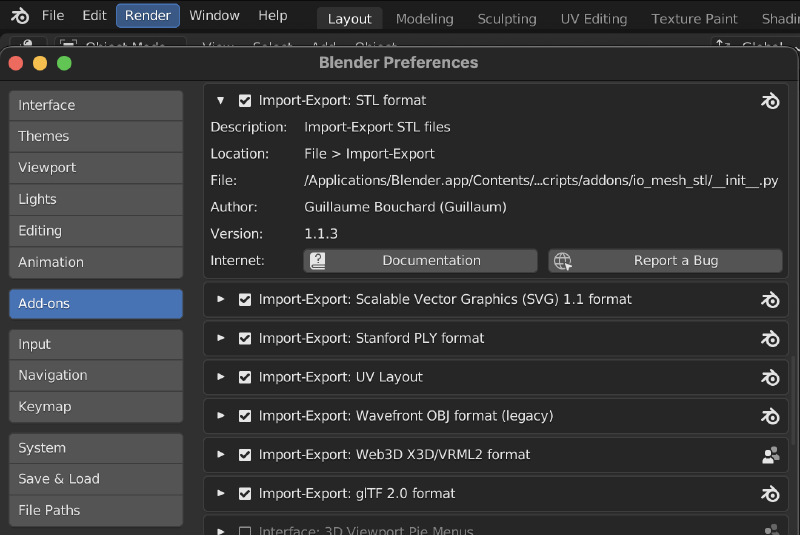Click the author name Guillaume Bouchard (Guillaum)

pos(406,207)
